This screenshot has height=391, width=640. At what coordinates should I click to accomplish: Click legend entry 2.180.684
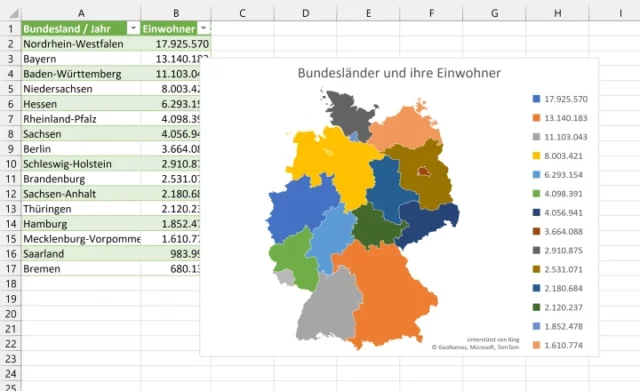(x=558, y=288)
